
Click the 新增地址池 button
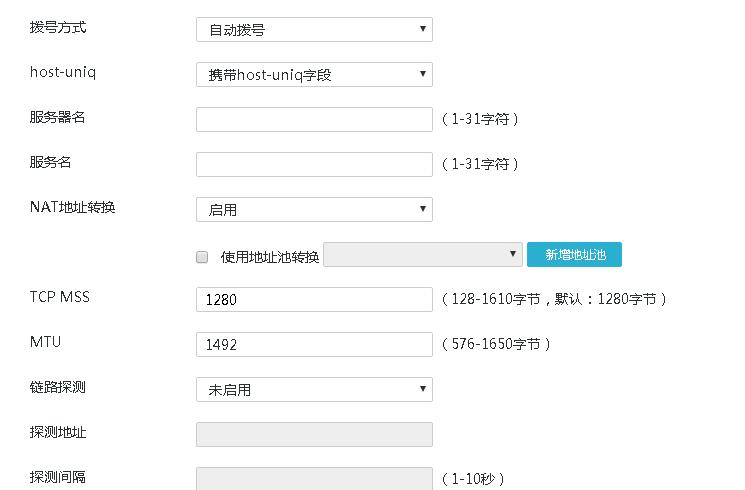click(x=574, y=255)
